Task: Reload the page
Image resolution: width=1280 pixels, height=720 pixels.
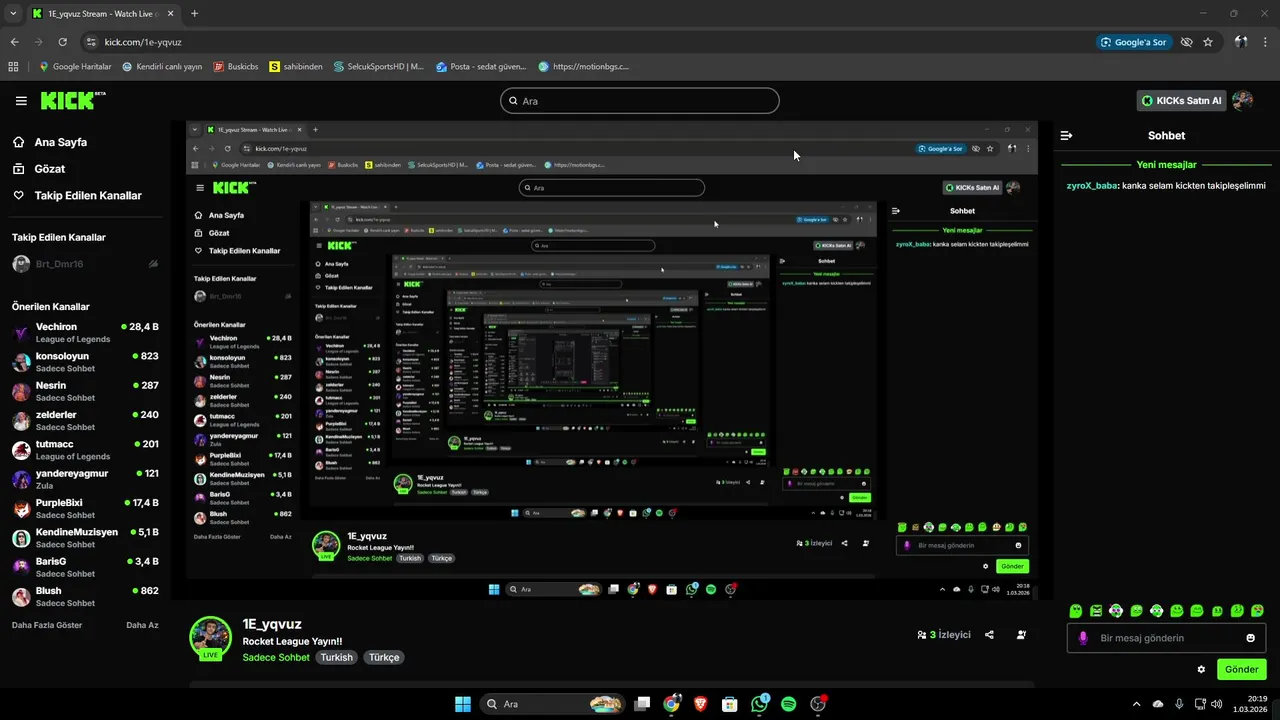Action: (62, 42)
